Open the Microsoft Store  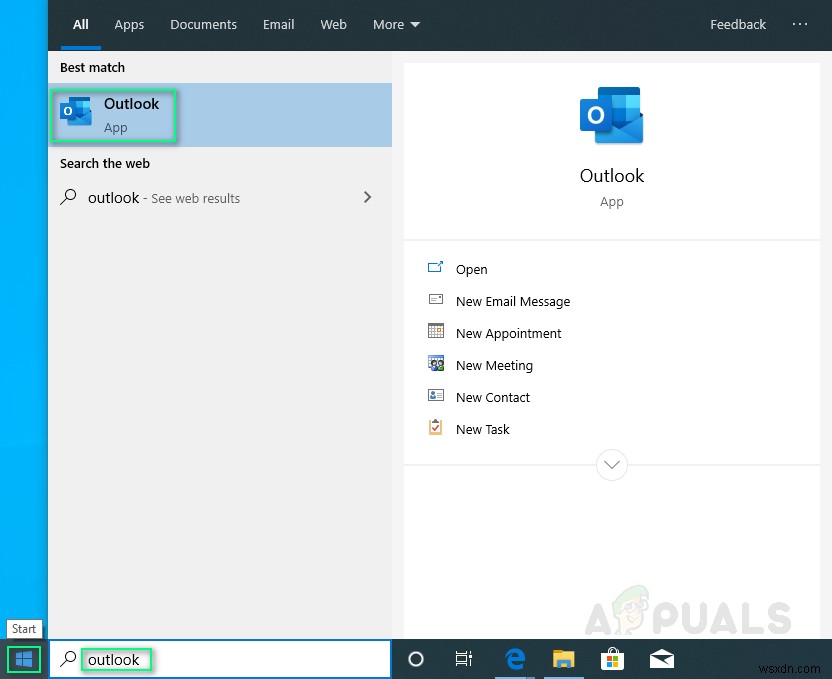click(x=612, y=659)
